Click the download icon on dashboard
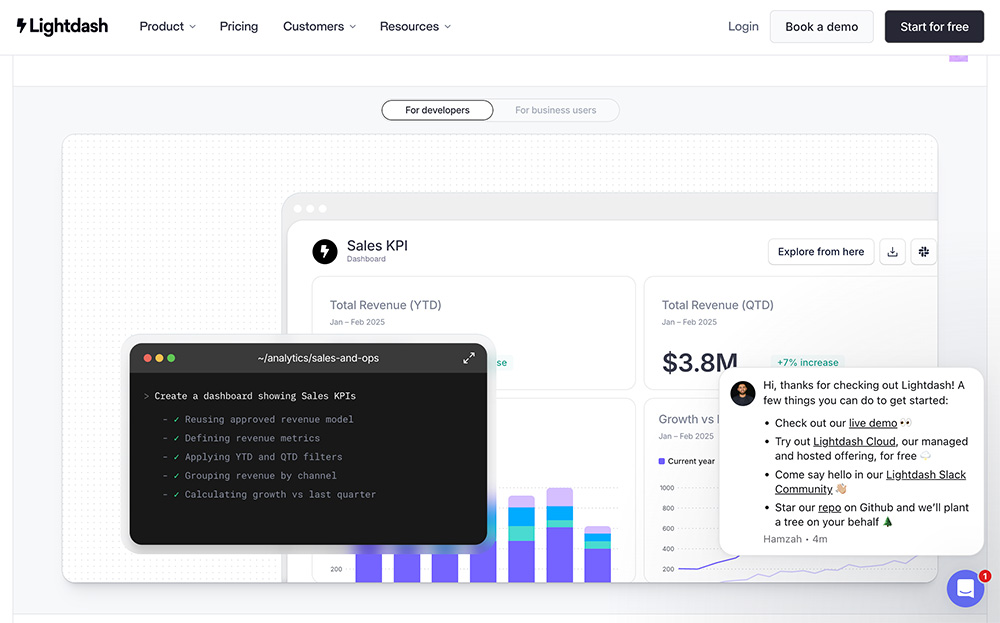Viewport: 1000px width, 623px height. coord(892,252)
